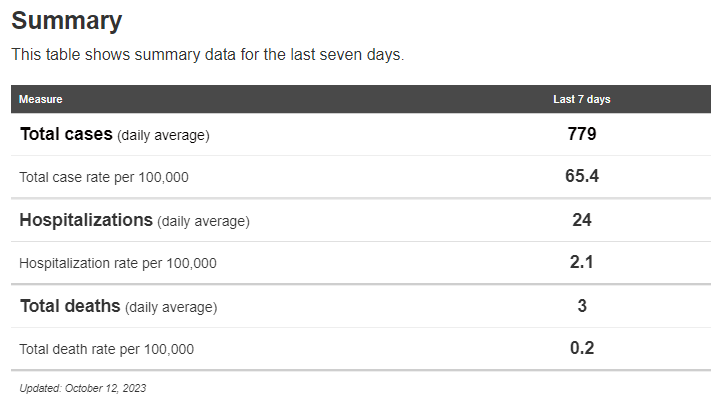Click the daily average note beside Total cases
Viewport: 727px width, 417px height.
163,135
